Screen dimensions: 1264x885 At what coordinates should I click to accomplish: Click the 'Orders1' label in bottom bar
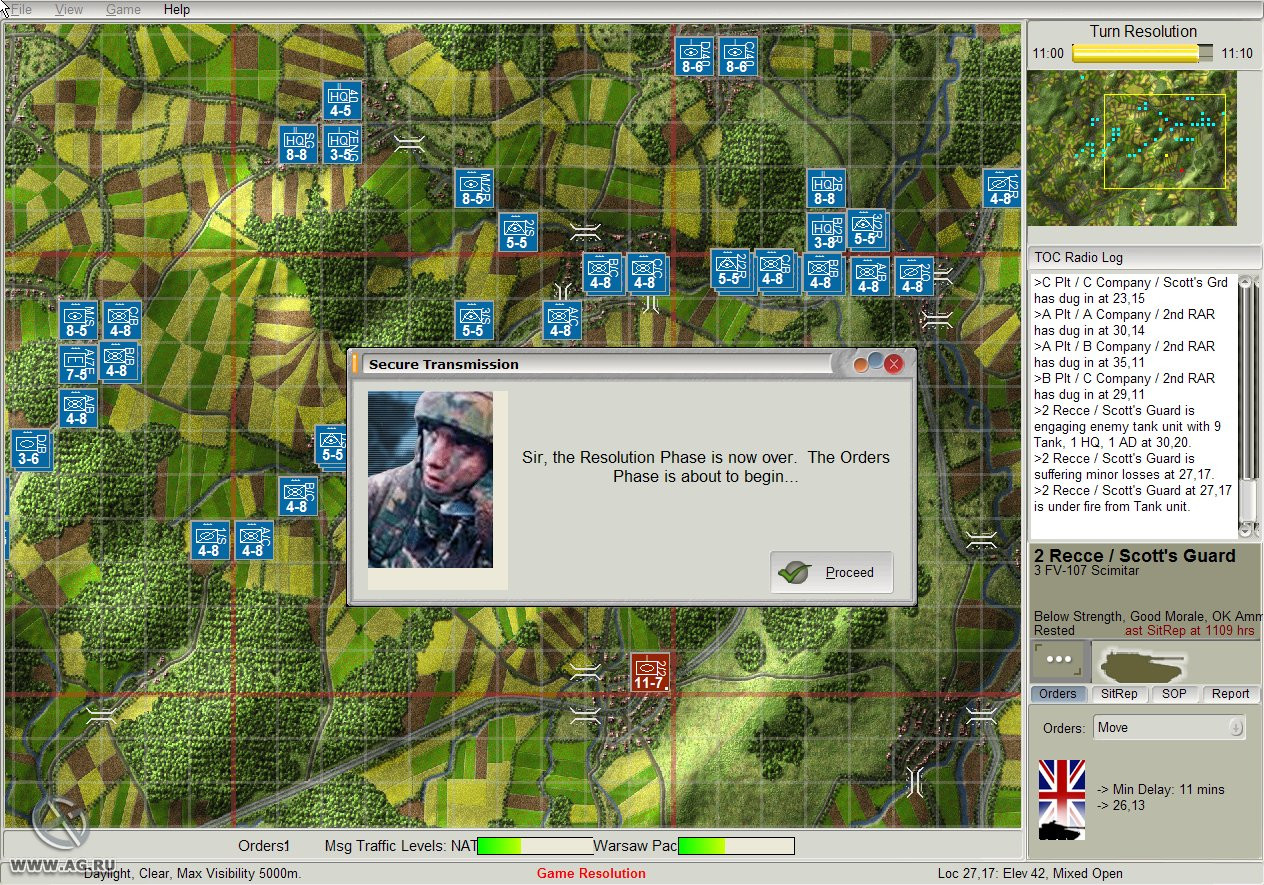[264, 846]
